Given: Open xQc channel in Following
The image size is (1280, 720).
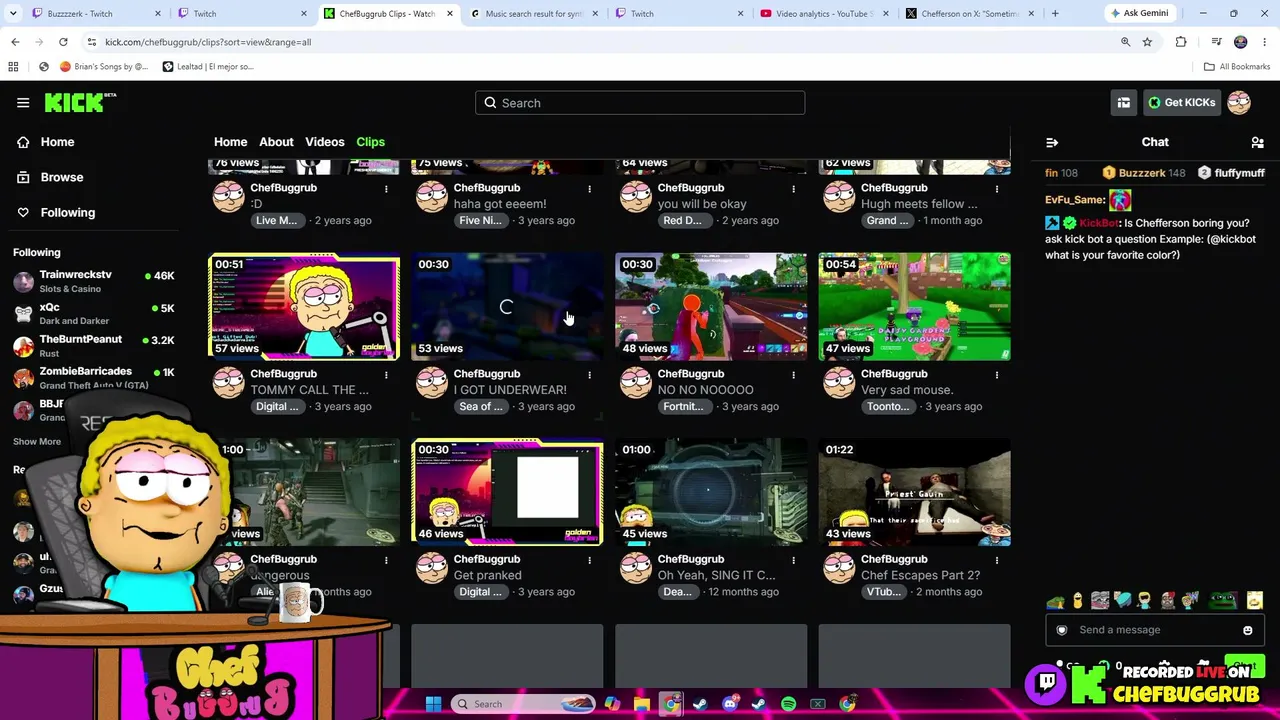Looking at the screenshot, I should (93, 313).
